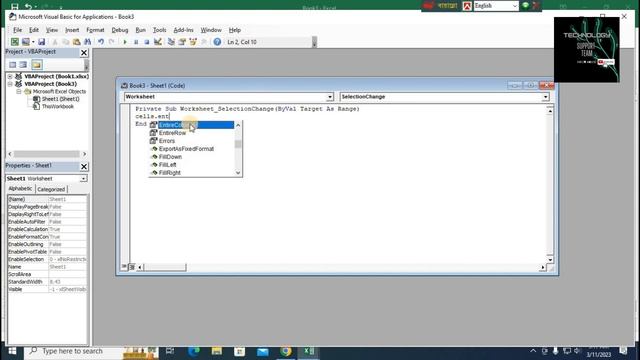Close the Project - VBAProject pane
Image resolution: width=640 pixels, height=360 pixels.
(84, 53)
